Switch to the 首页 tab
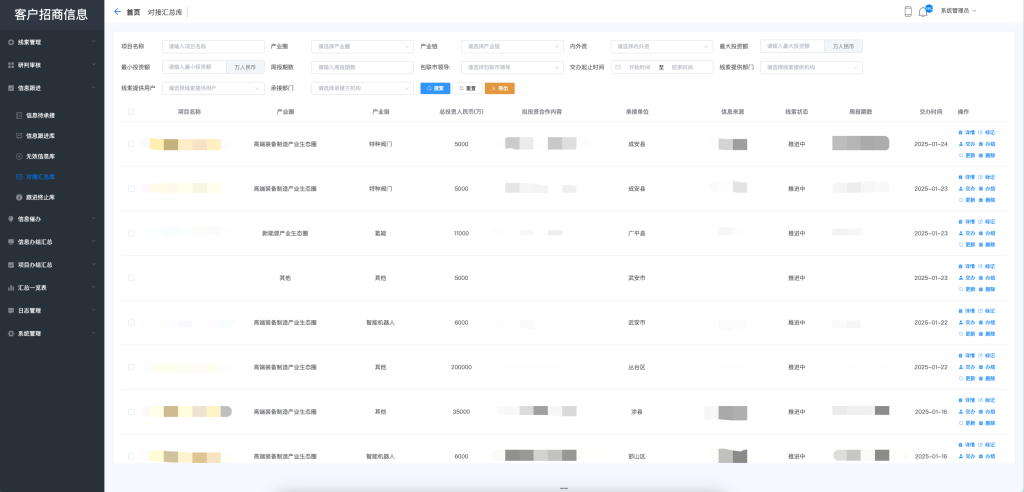1024x492 pixels. [133, 12]
